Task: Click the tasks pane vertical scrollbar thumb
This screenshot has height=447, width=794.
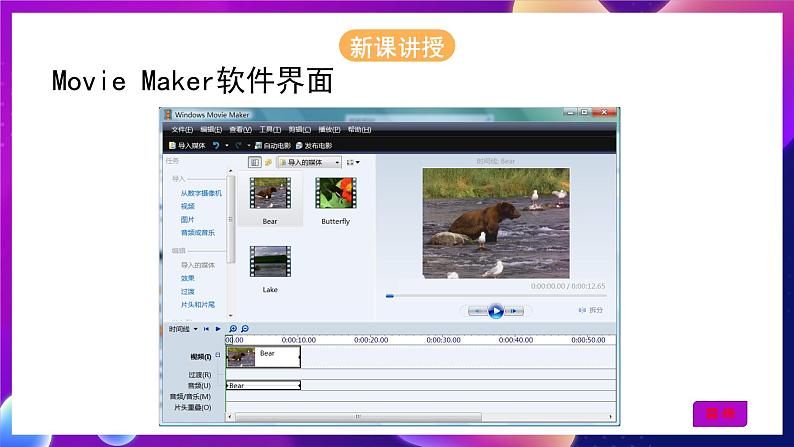Action: point(231,219)
